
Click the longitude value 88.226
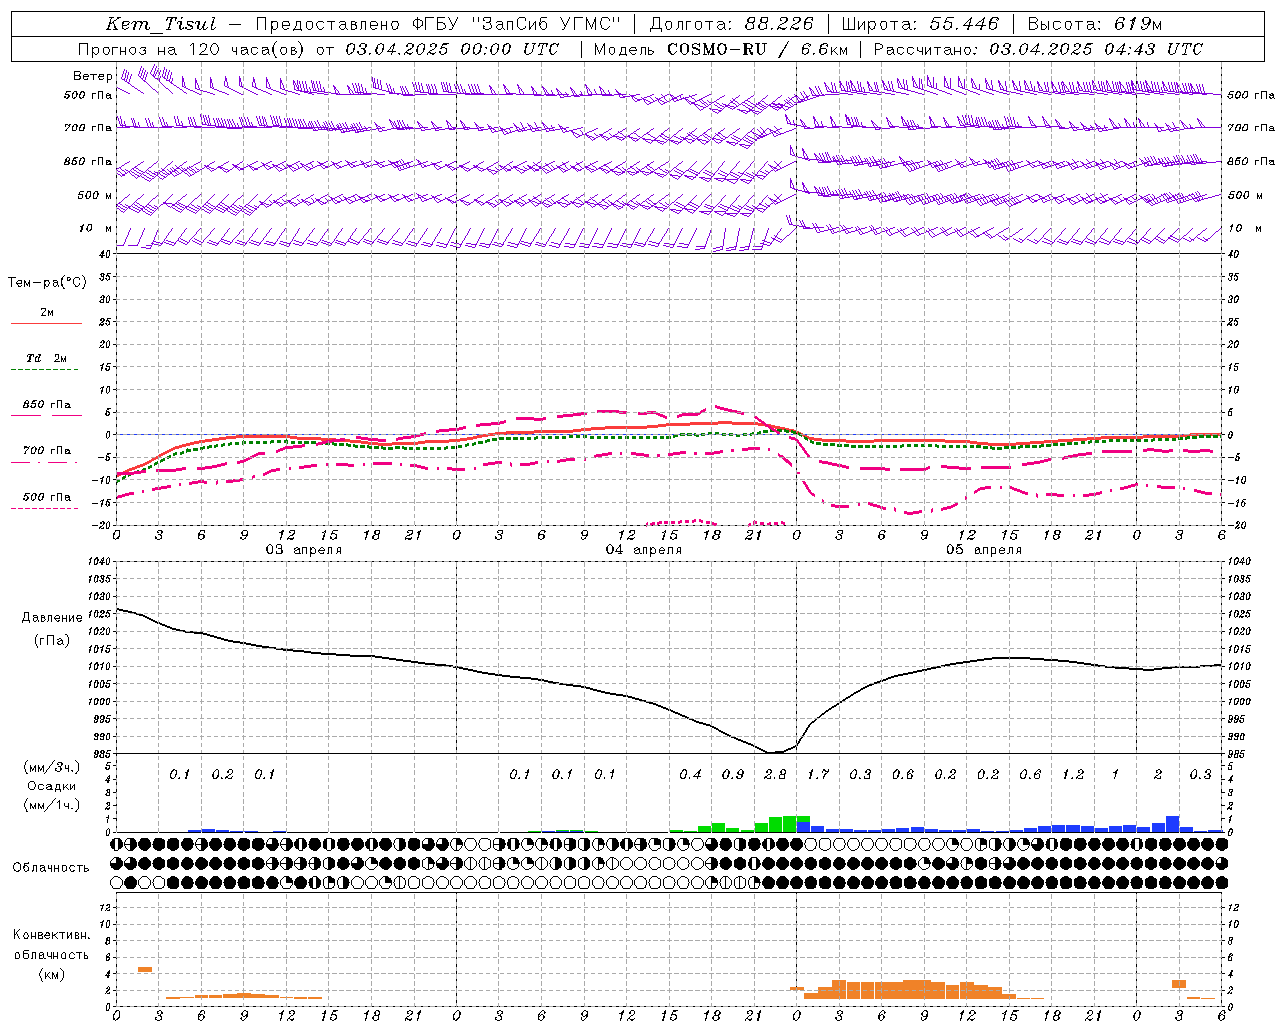(x=780, y=24)
